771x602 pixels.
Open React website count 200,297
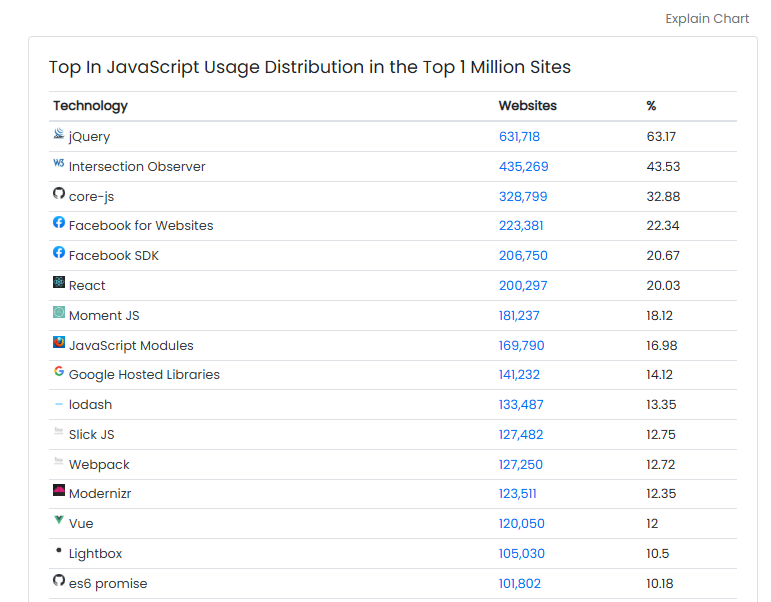coord(523,285)
